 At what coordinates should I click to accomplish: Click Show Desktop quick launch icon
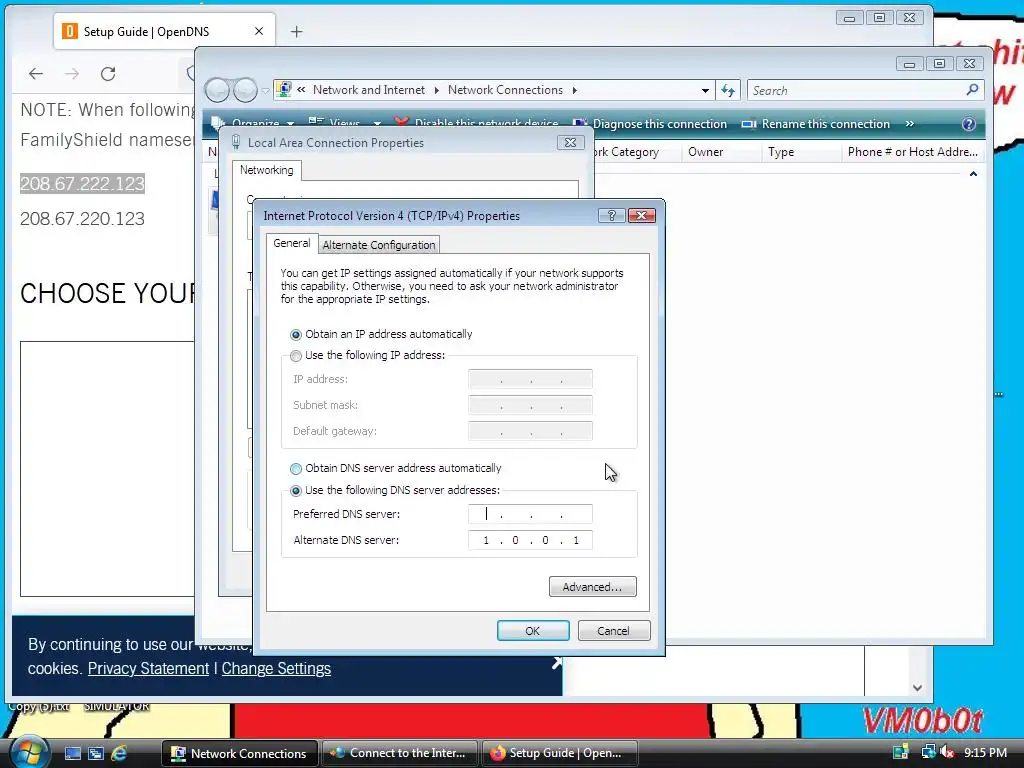pos(72,753)
